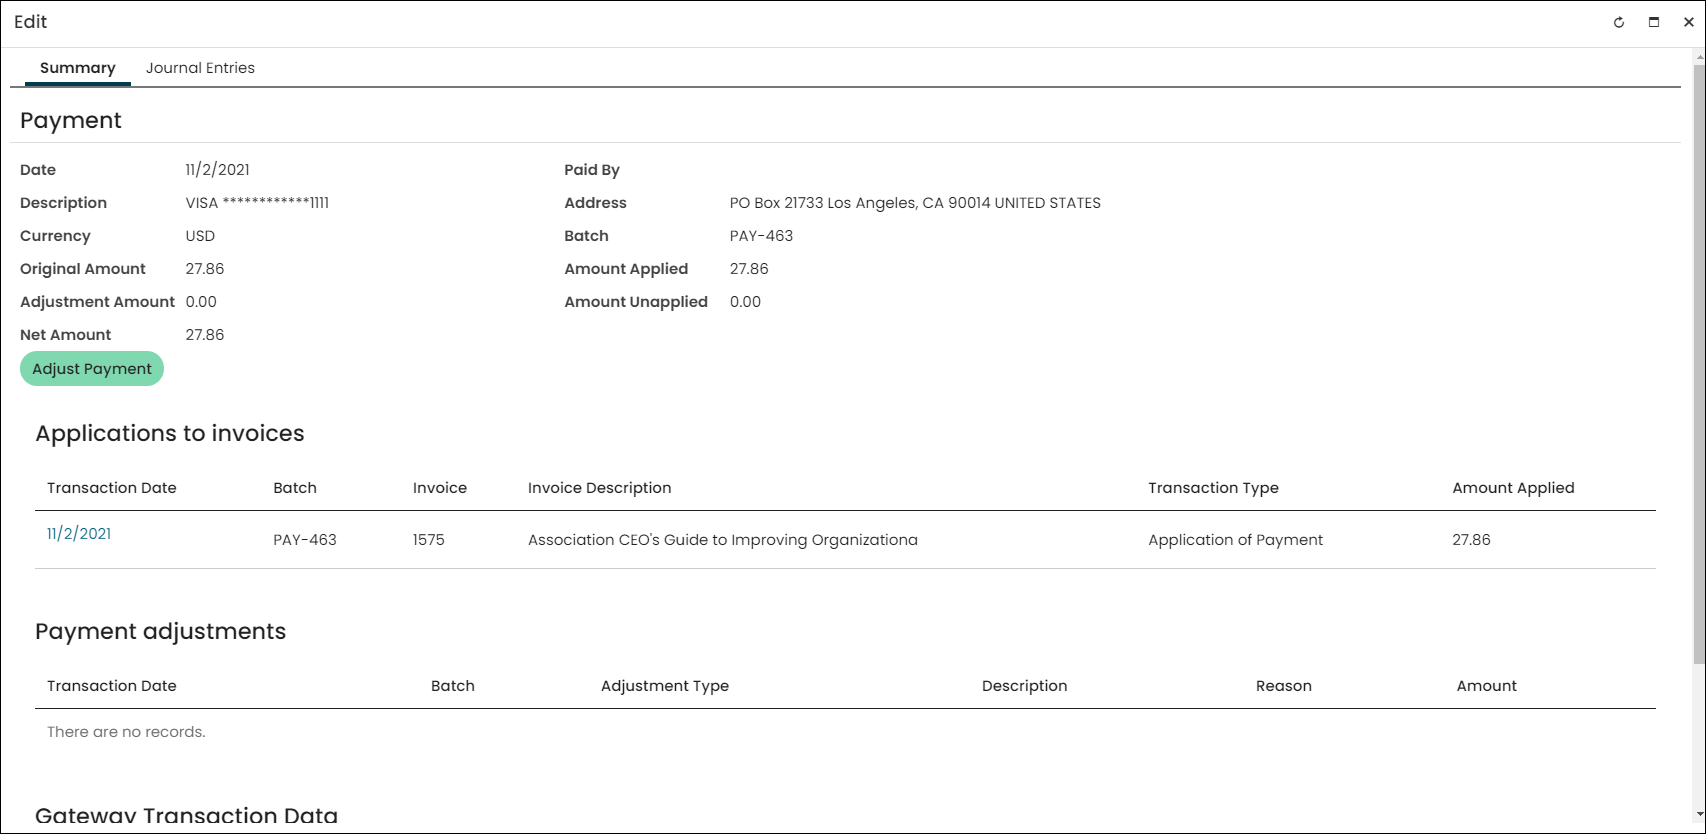The height and width of the screenshot is (834, 1706).
Task: Click the PO Box 21733 address text
Action: point(915,203)
